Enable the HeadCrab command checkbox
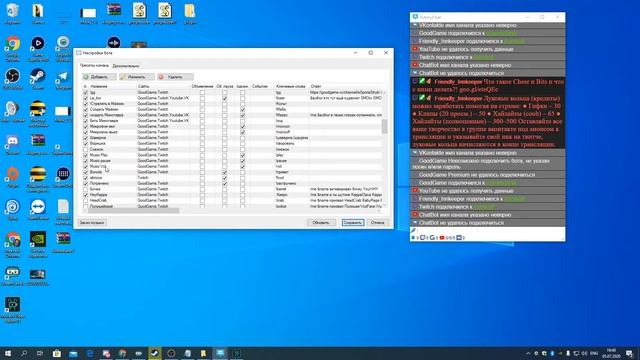The height and width of the screenshot is (360, 640). tap(85, 200)
